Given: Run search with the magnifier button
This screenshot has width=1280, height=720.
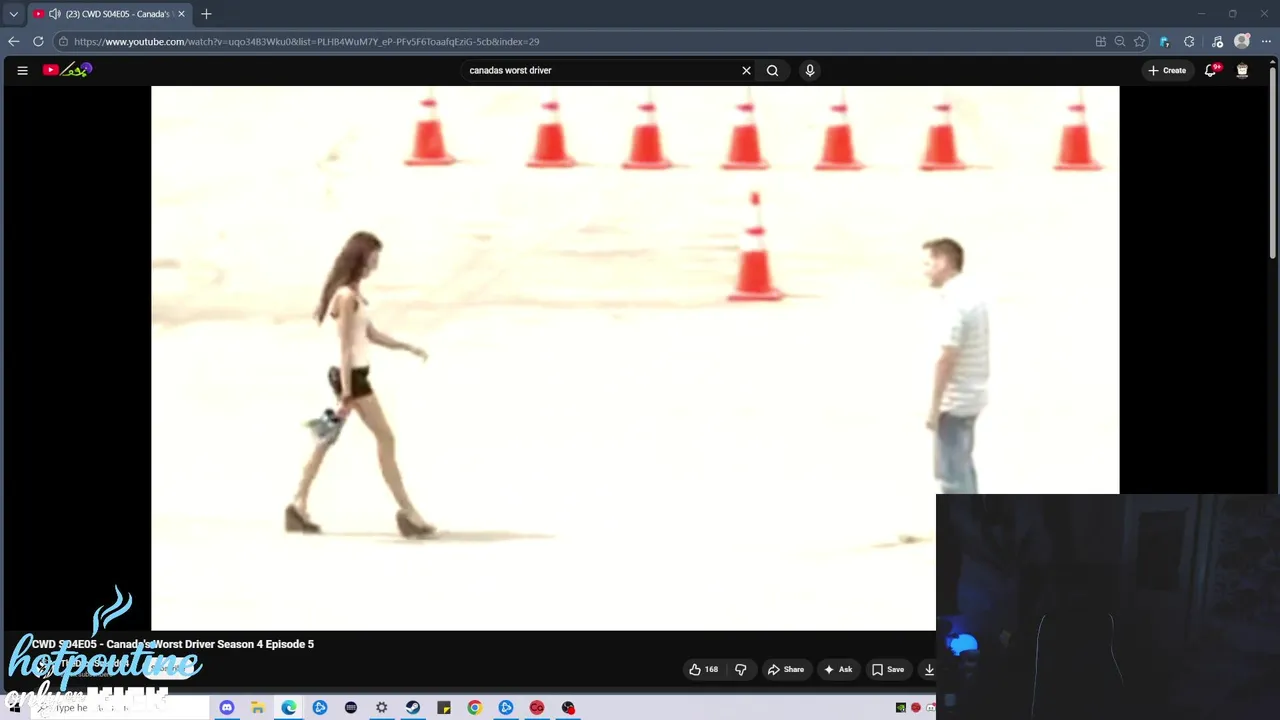Looking at the screenshot, I should pos(772,70).
